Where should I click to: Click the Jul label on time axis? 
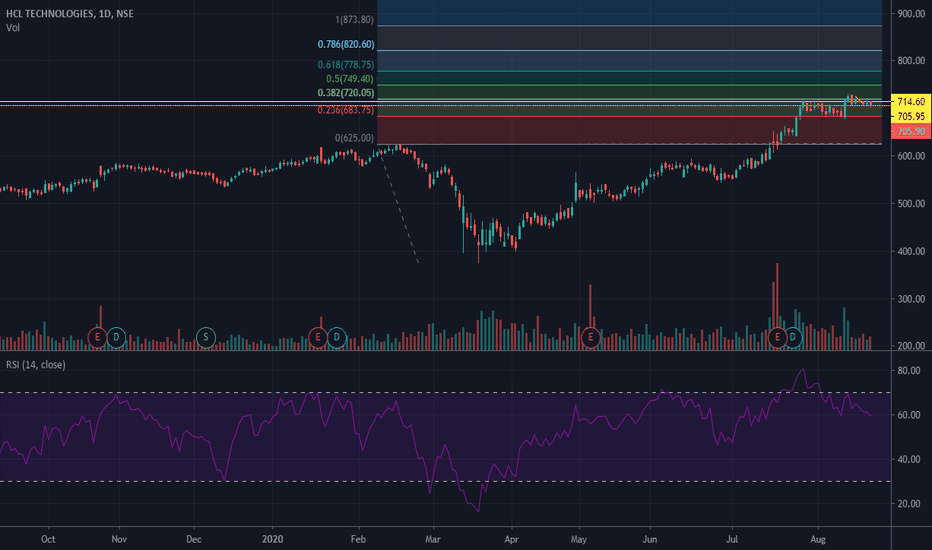click(x=732, y=539)
